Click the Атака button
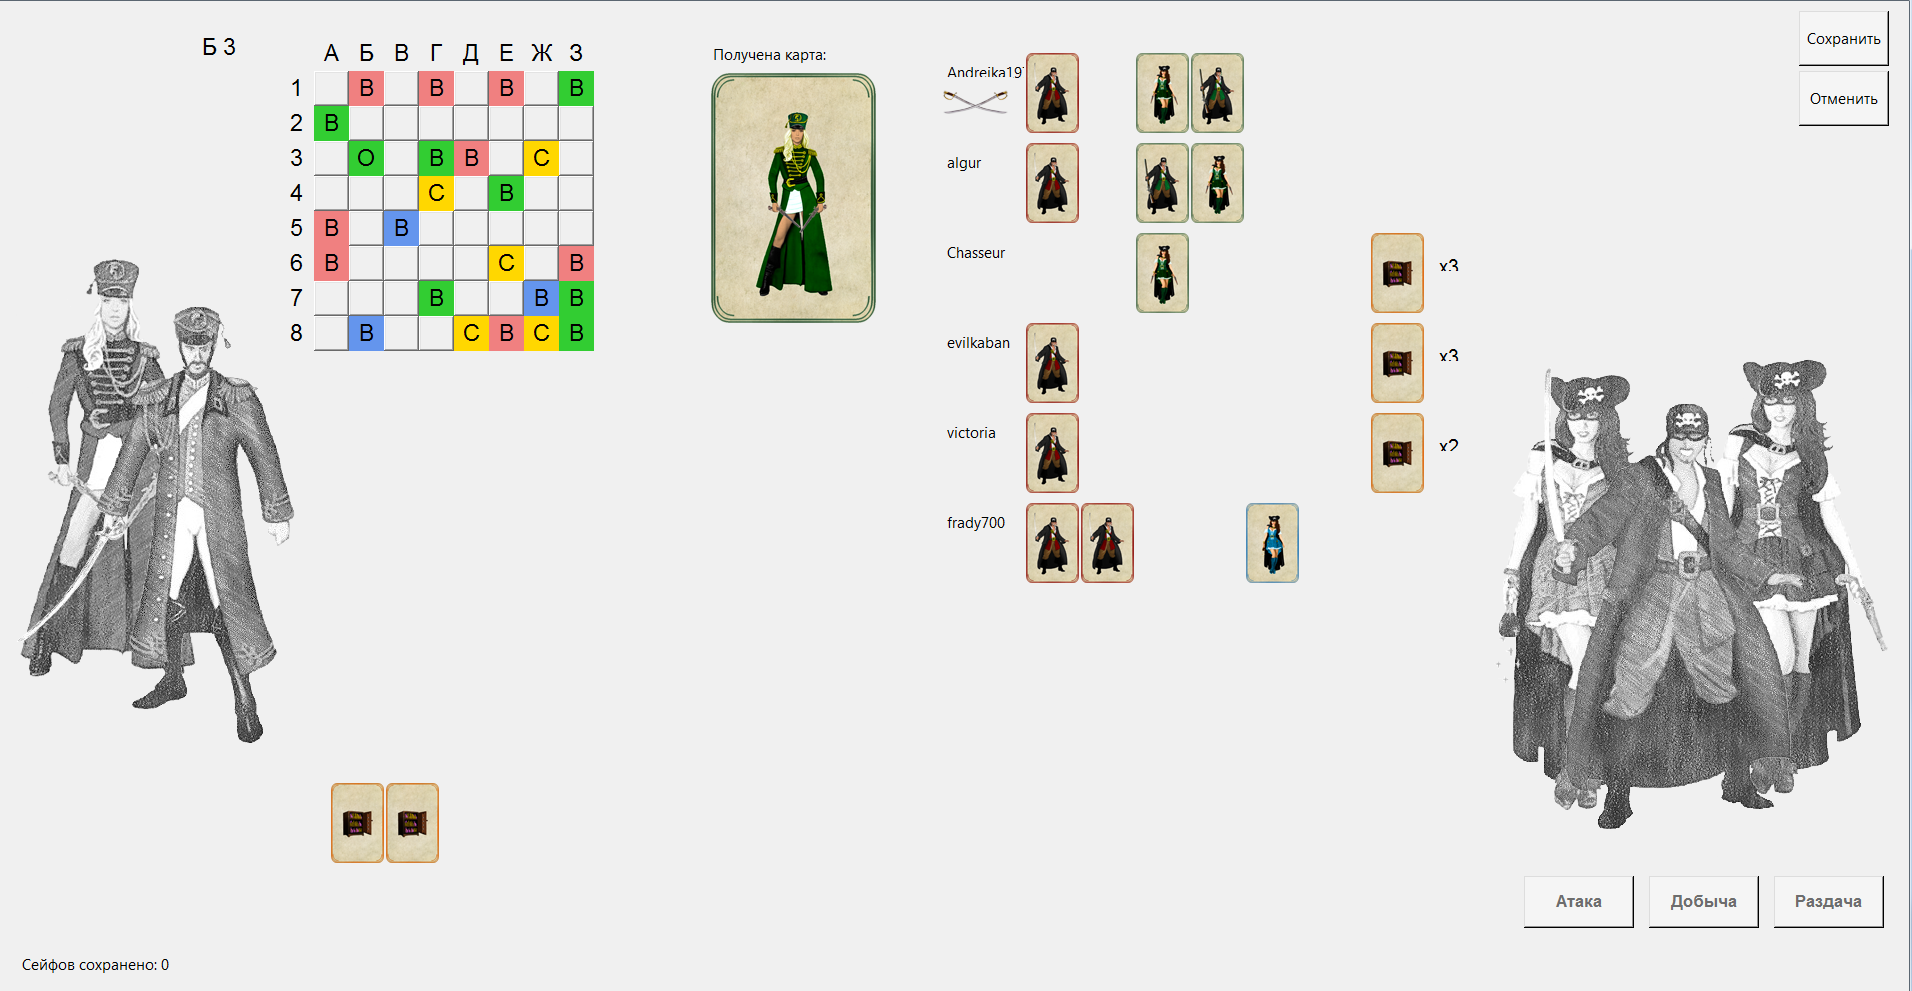This screenshot has height=991, width=1912. (x=1578, y=901)
